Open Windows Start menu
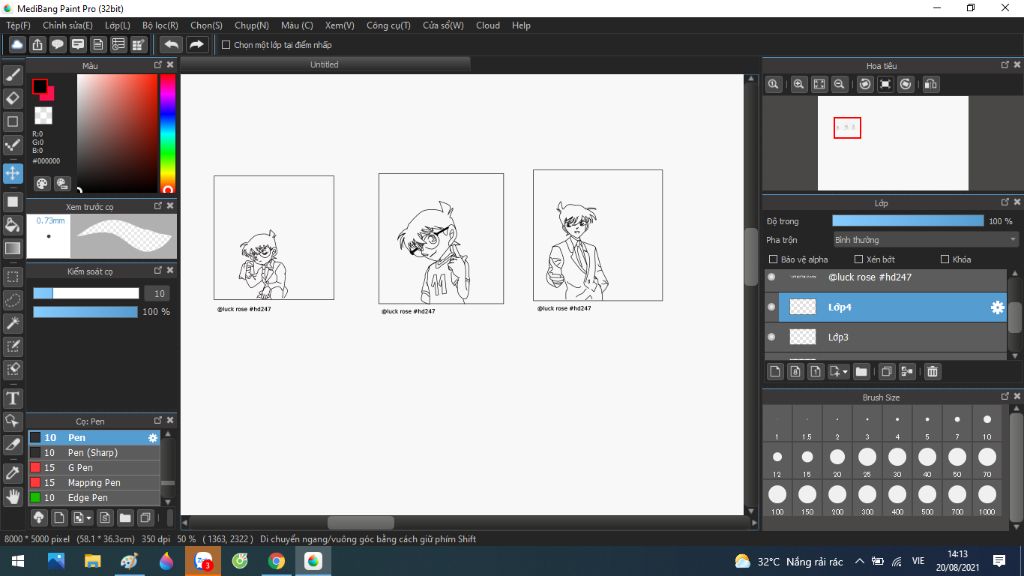This screenshot has height=576, width=1024. [x=18, y=561]
